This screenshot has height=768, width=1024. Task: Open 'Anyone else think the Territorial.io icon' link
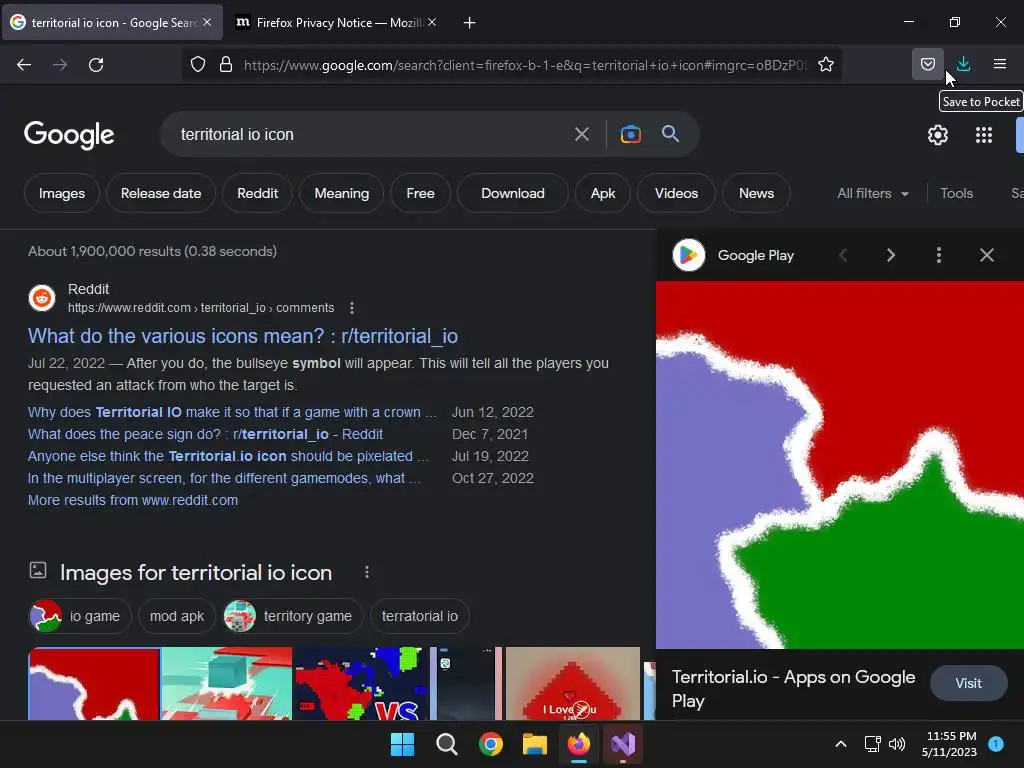(x=228, y=456)
